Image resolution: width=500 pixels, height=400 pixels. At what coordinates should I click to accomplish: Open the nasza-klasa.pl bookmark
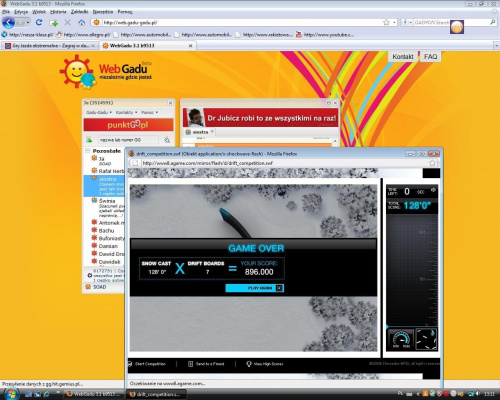click(28, 34)
